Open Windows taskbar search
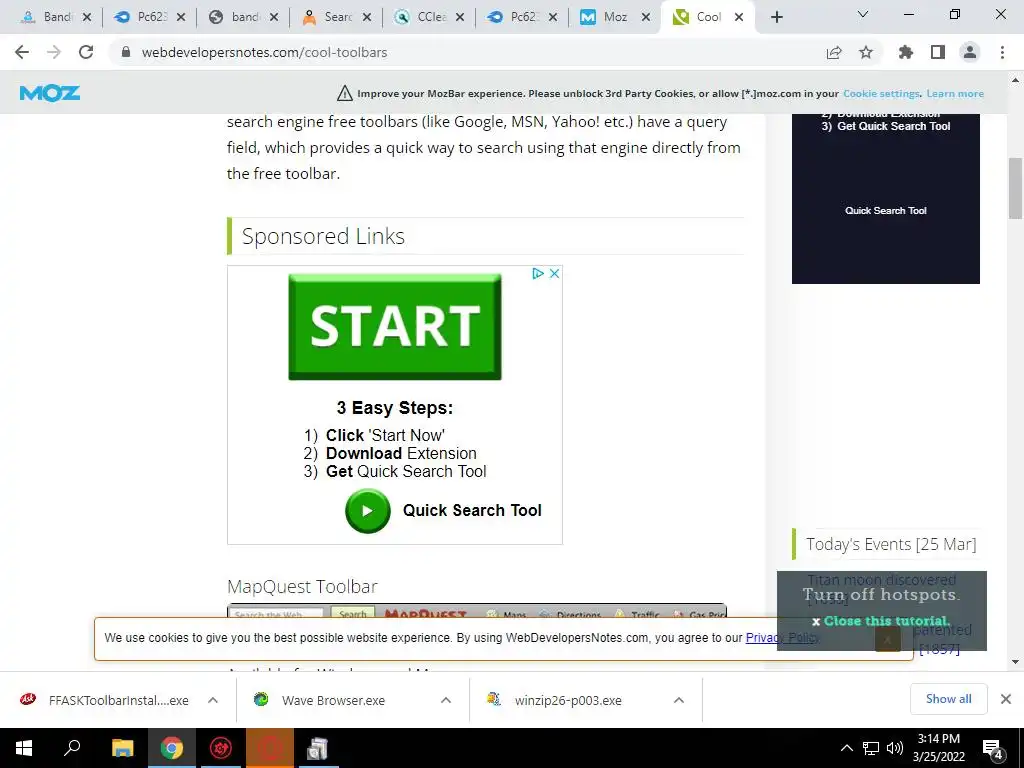1024x768 pixels. tap(72, 748)
